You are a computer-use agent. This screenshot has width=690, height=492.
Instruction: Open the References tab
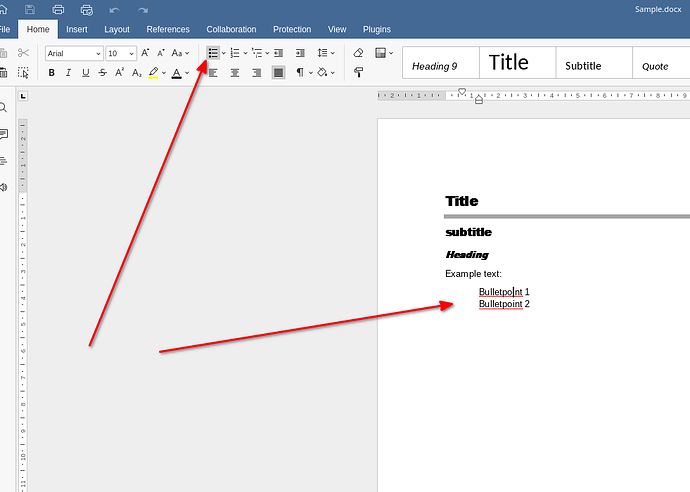168,29
